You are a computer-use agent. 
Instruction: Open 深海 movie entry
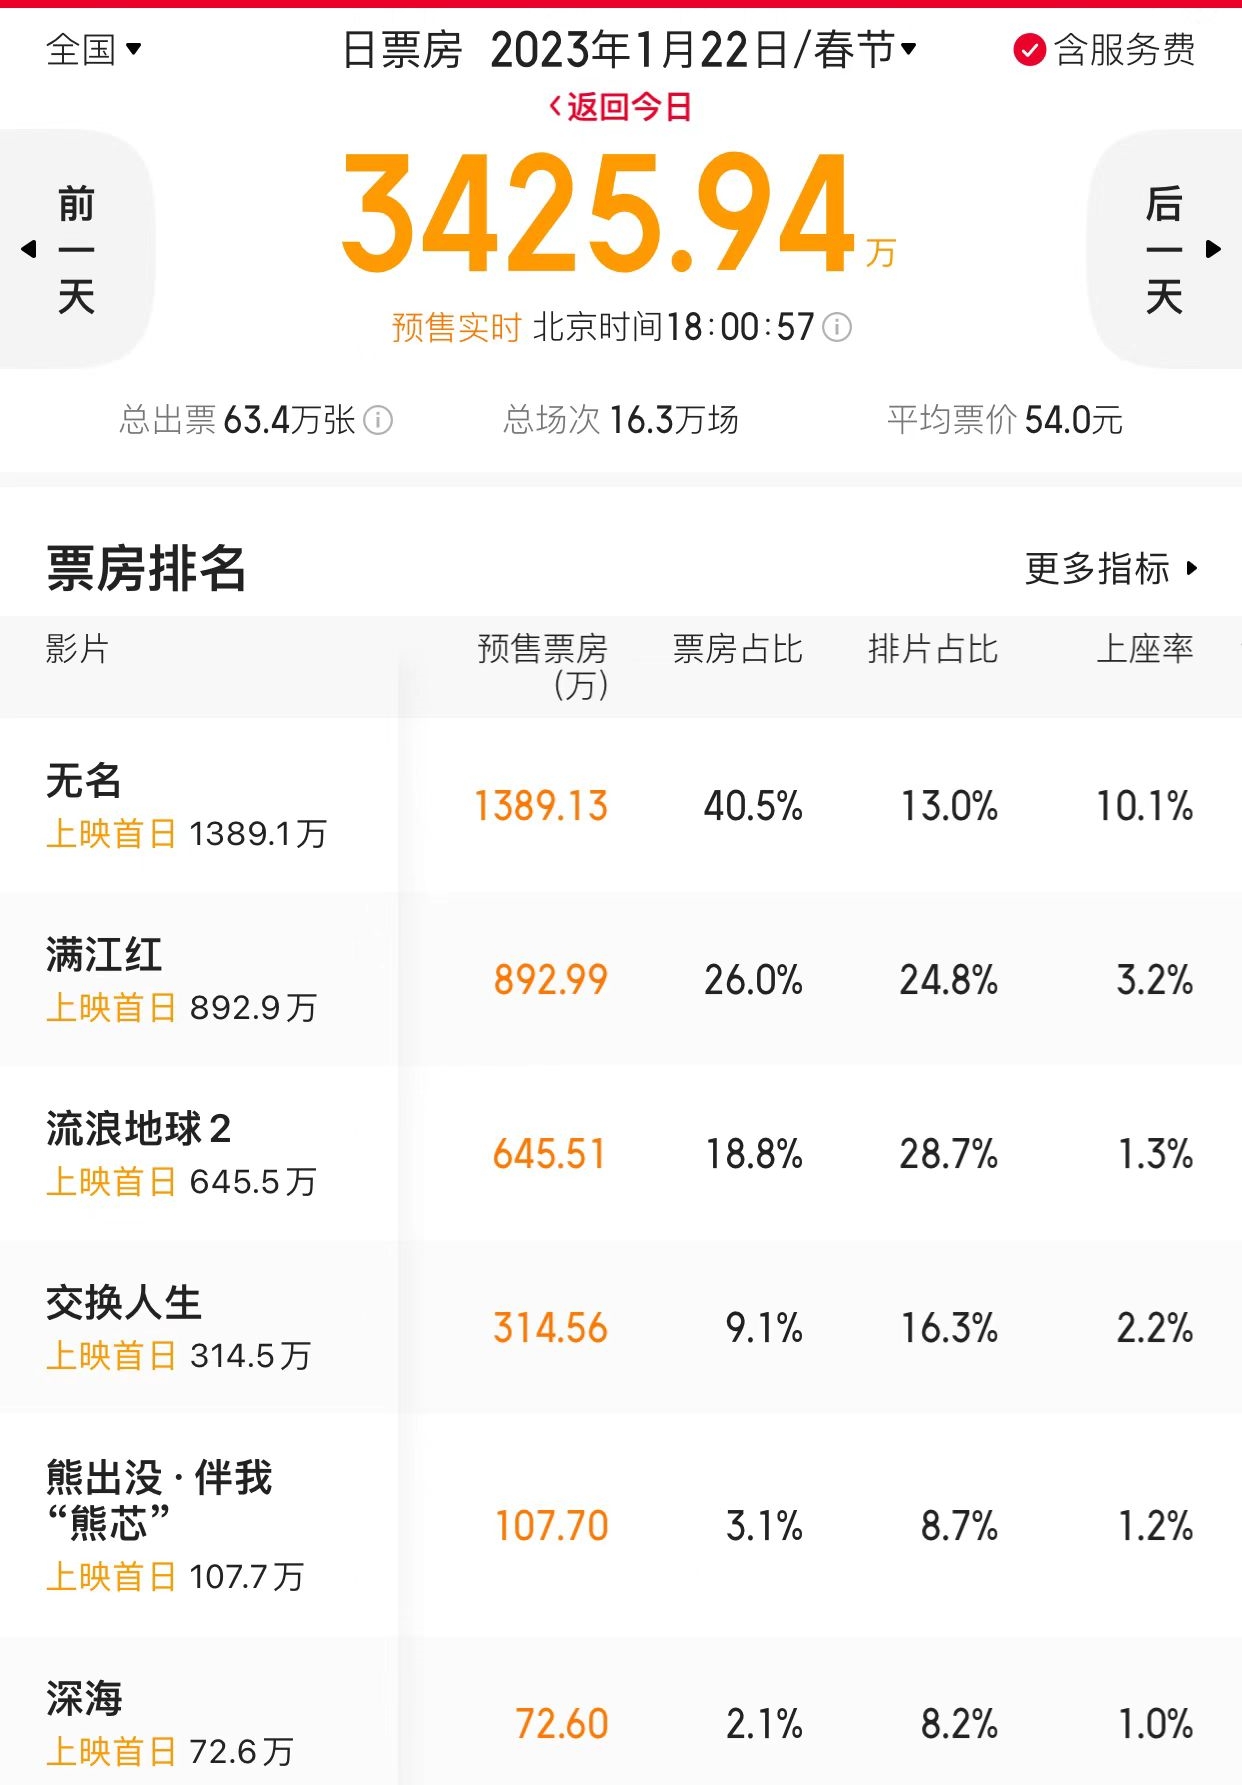[x=84, y=1699]
